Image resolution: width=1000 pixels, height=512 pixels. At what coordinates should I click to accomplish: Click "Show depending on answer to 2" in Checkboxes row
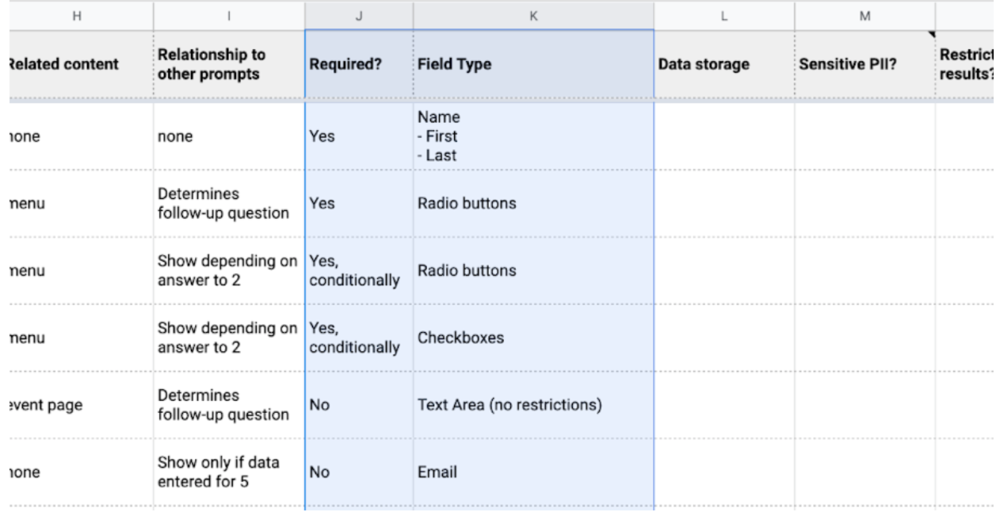230,337
